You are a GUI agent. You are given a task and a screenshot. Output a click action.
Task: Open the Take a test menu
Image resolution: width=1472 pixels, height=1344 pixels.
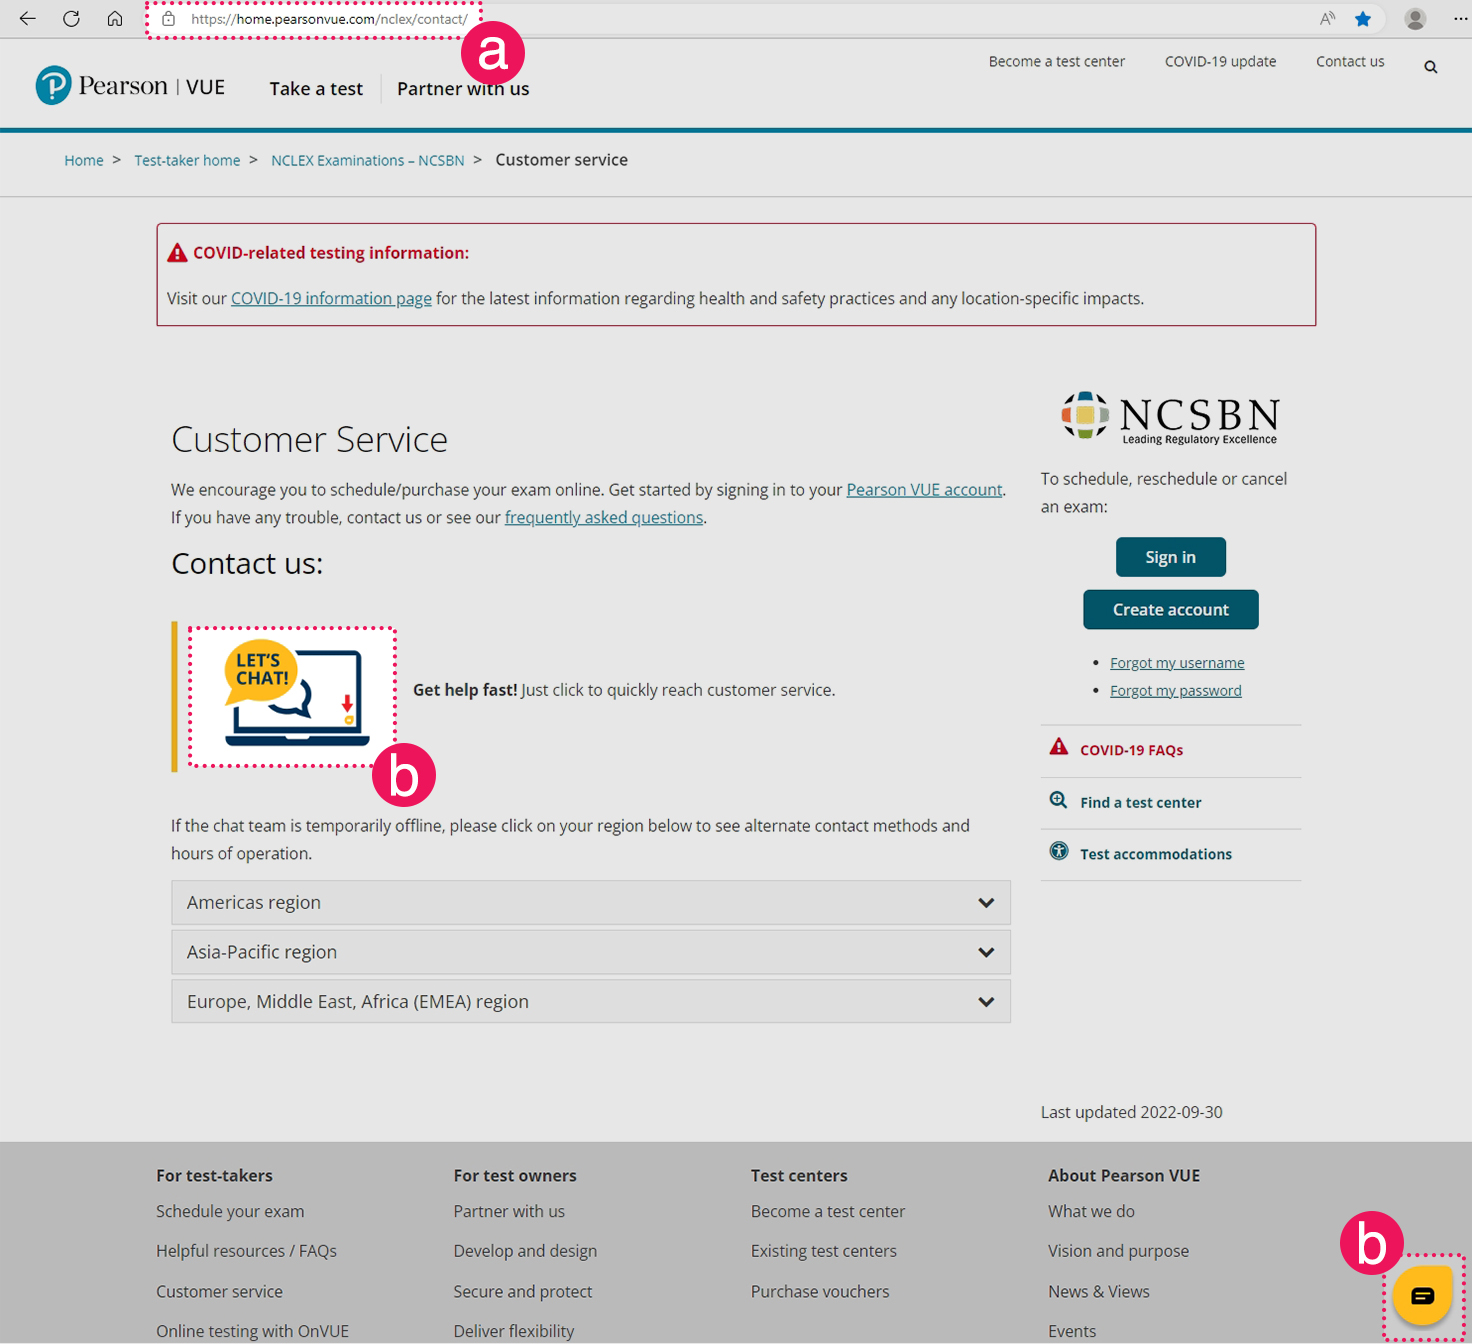click(x=316, y=89)
